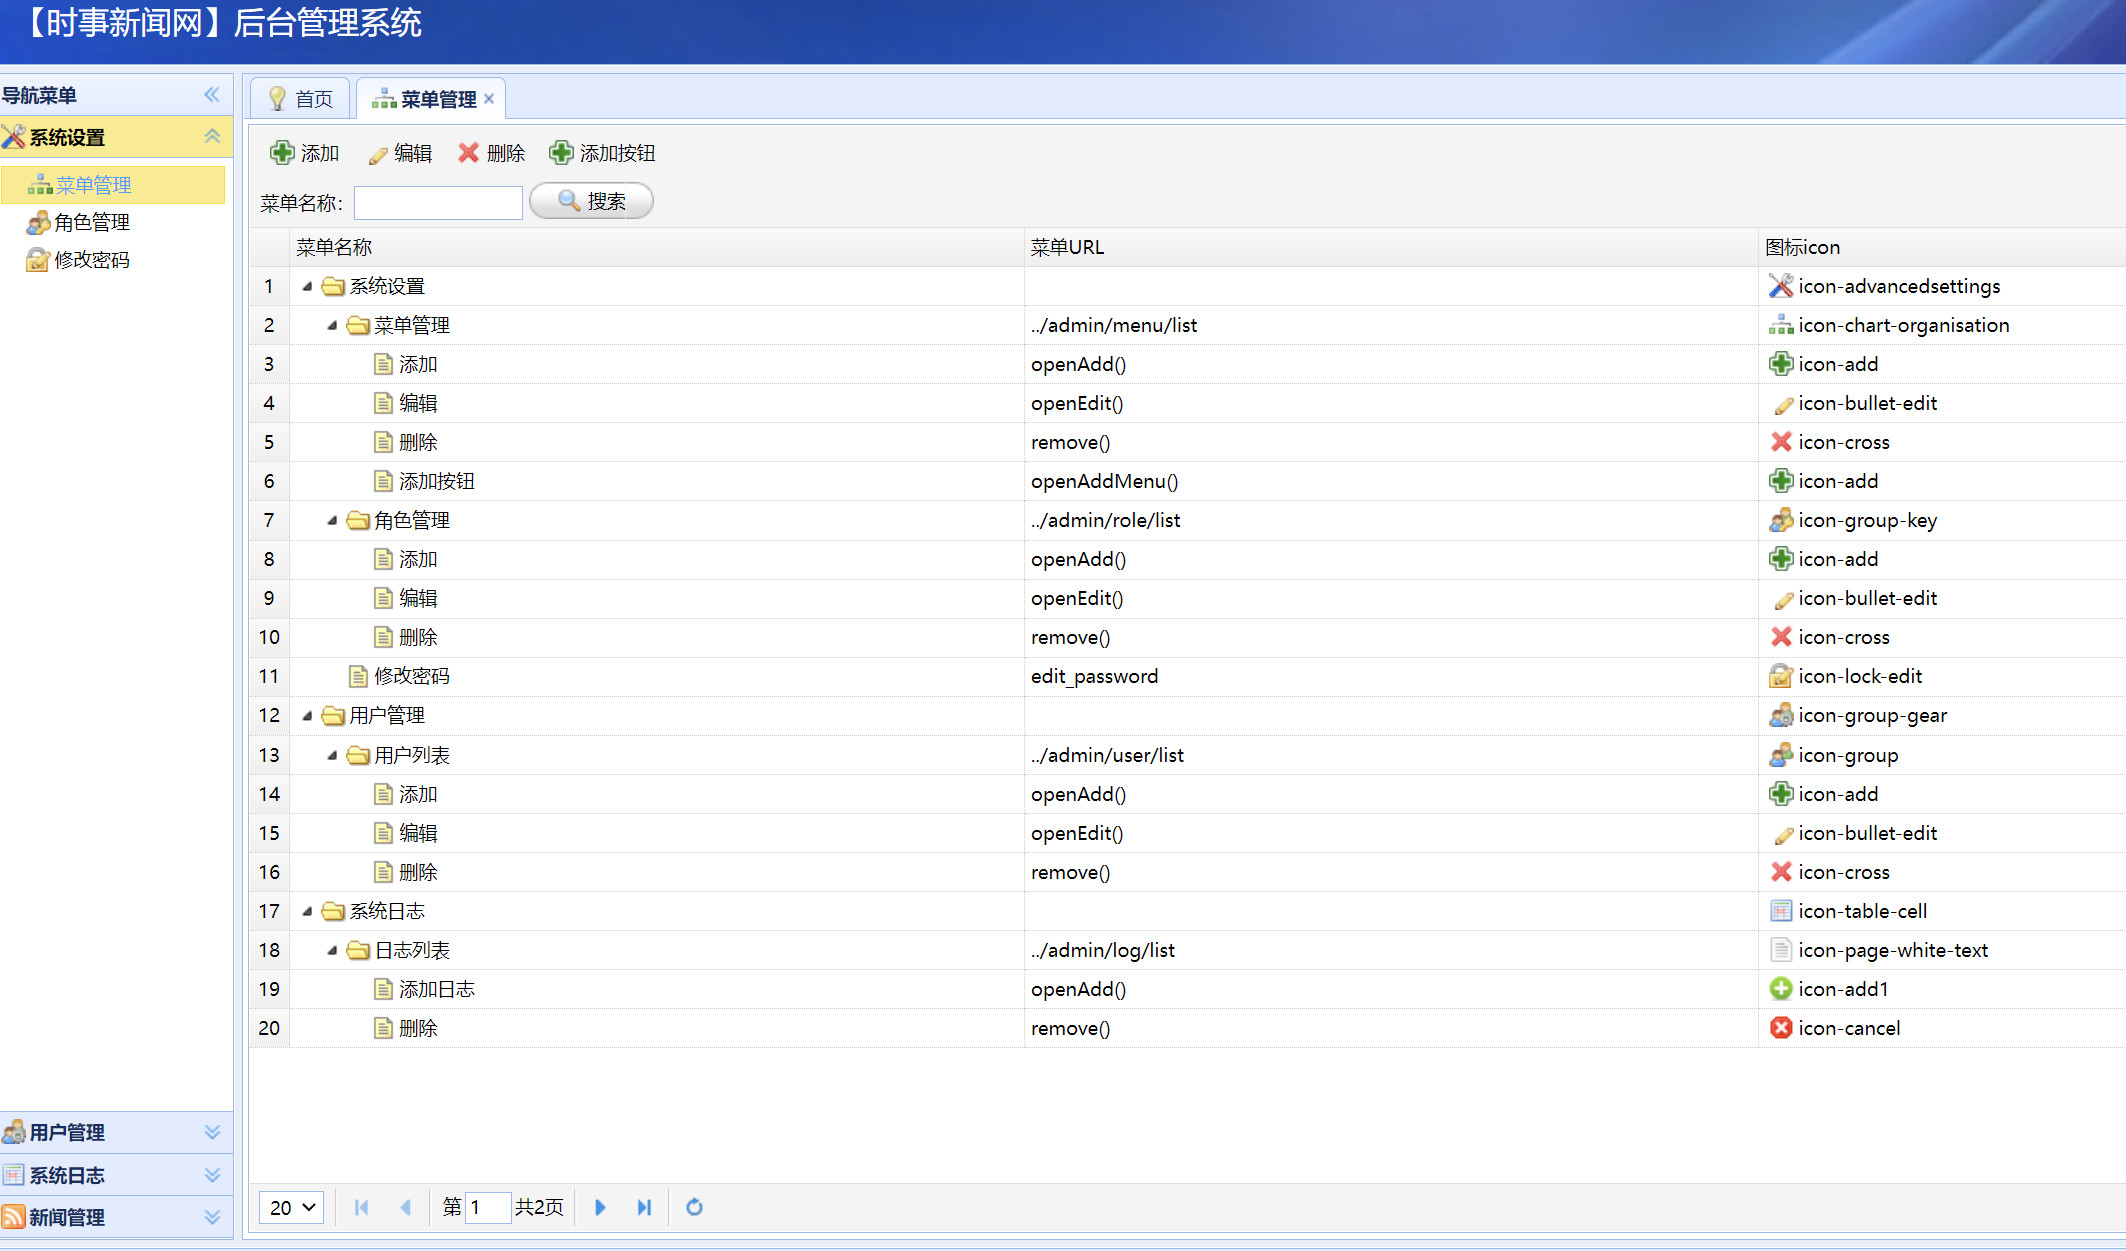Screen dimensions: 2126x1251
Task: Switch to the 首页 tab
Action: (x=301, y=99)
